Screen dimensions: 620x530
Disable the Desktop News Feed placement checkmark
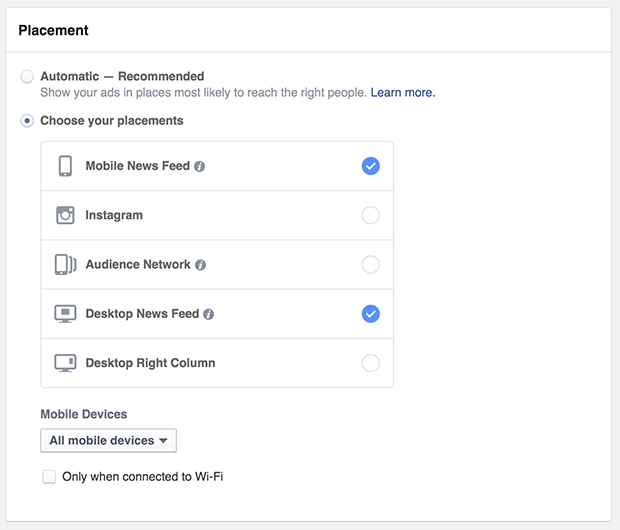tap(370, 314)
